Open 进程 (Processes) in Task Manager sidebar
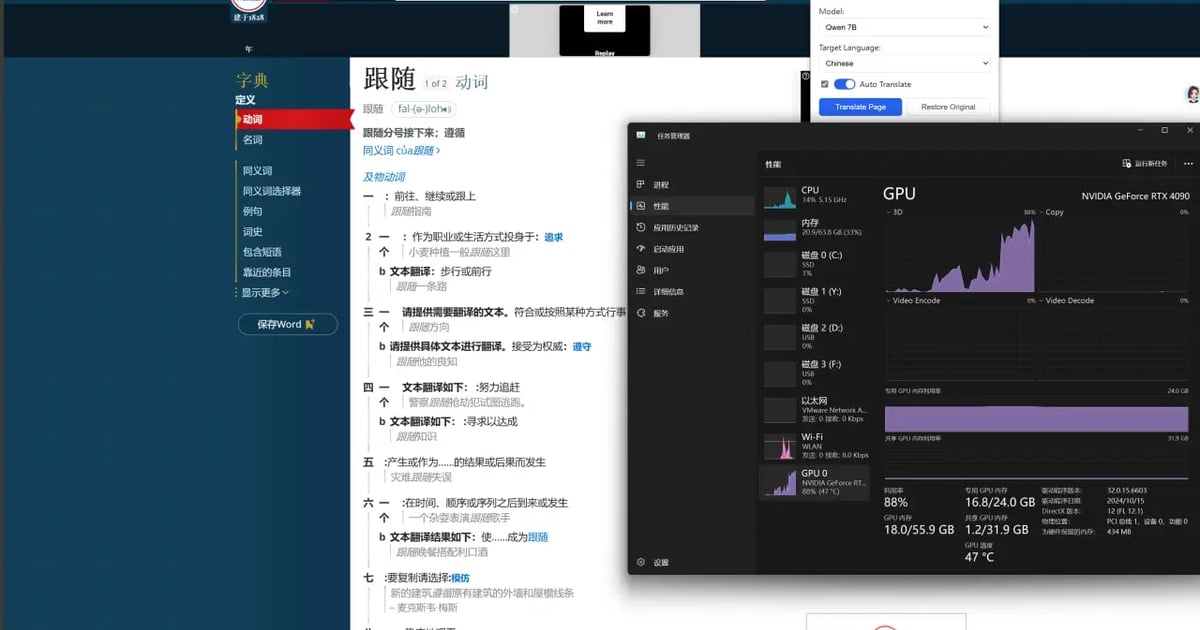 point(660,185)
